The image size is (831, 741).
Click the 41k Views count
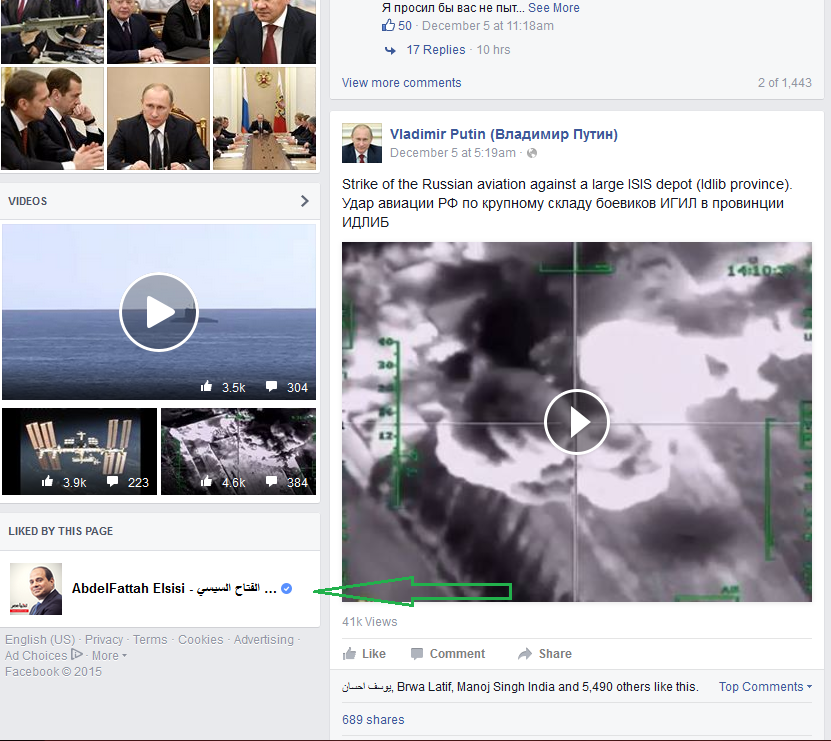pos(369,621)
